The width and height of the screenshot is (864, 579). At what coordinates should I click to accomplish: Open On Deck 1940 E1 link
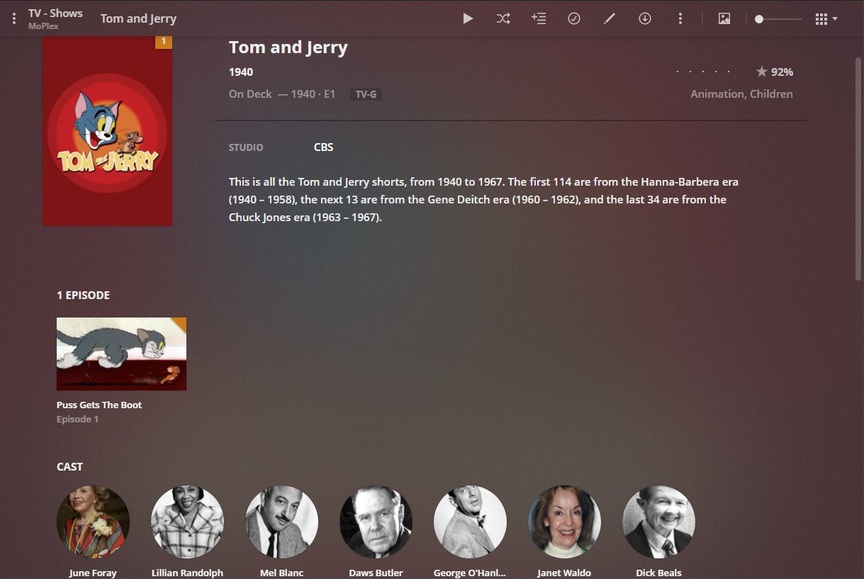pos(282,94)
